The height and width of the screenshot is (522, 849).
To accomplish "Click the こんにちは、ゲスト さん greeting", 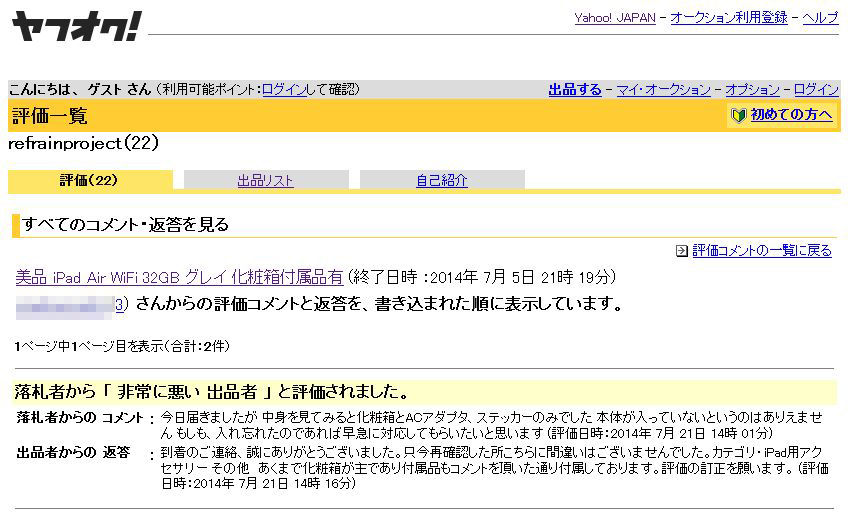I will pos(80,89).
